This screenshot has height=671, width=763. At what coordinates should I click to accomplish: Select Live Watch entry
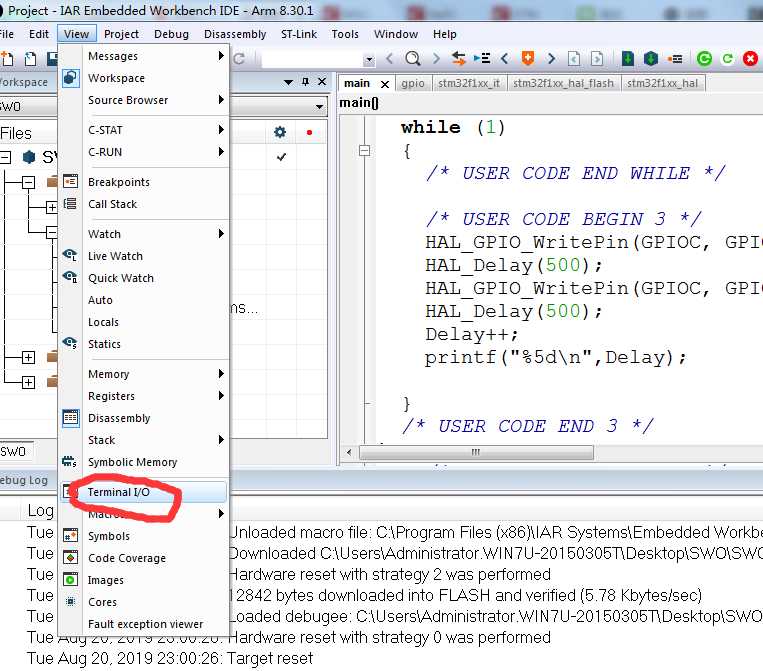pos(144,256)
